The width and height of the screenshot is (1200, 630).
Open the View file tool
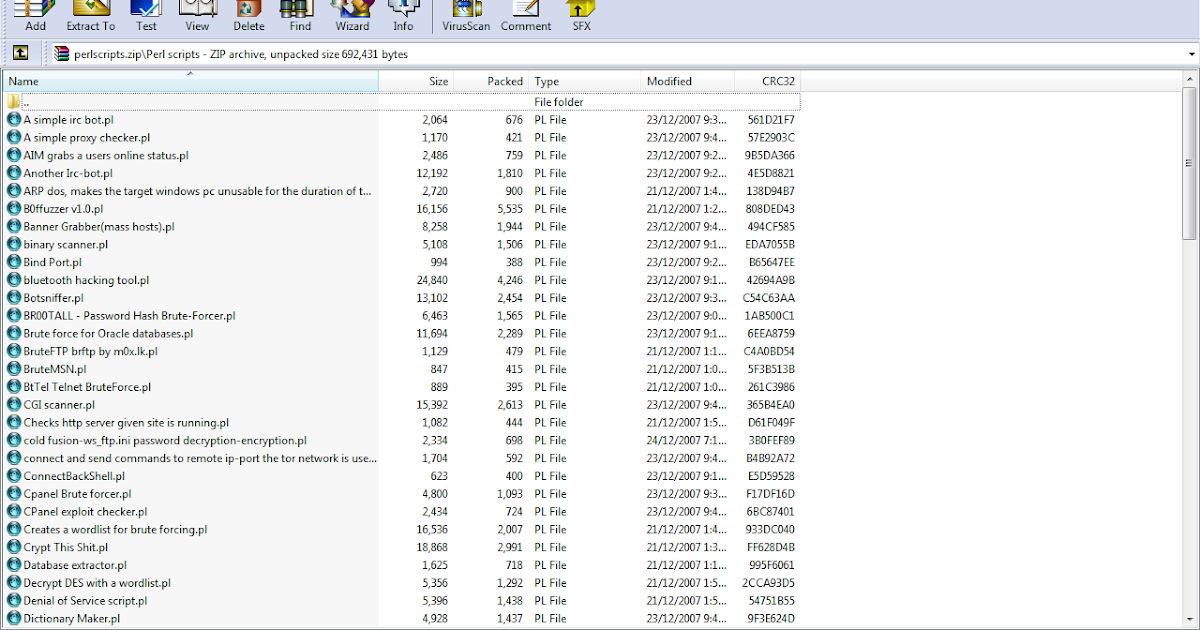click(197, 15)
